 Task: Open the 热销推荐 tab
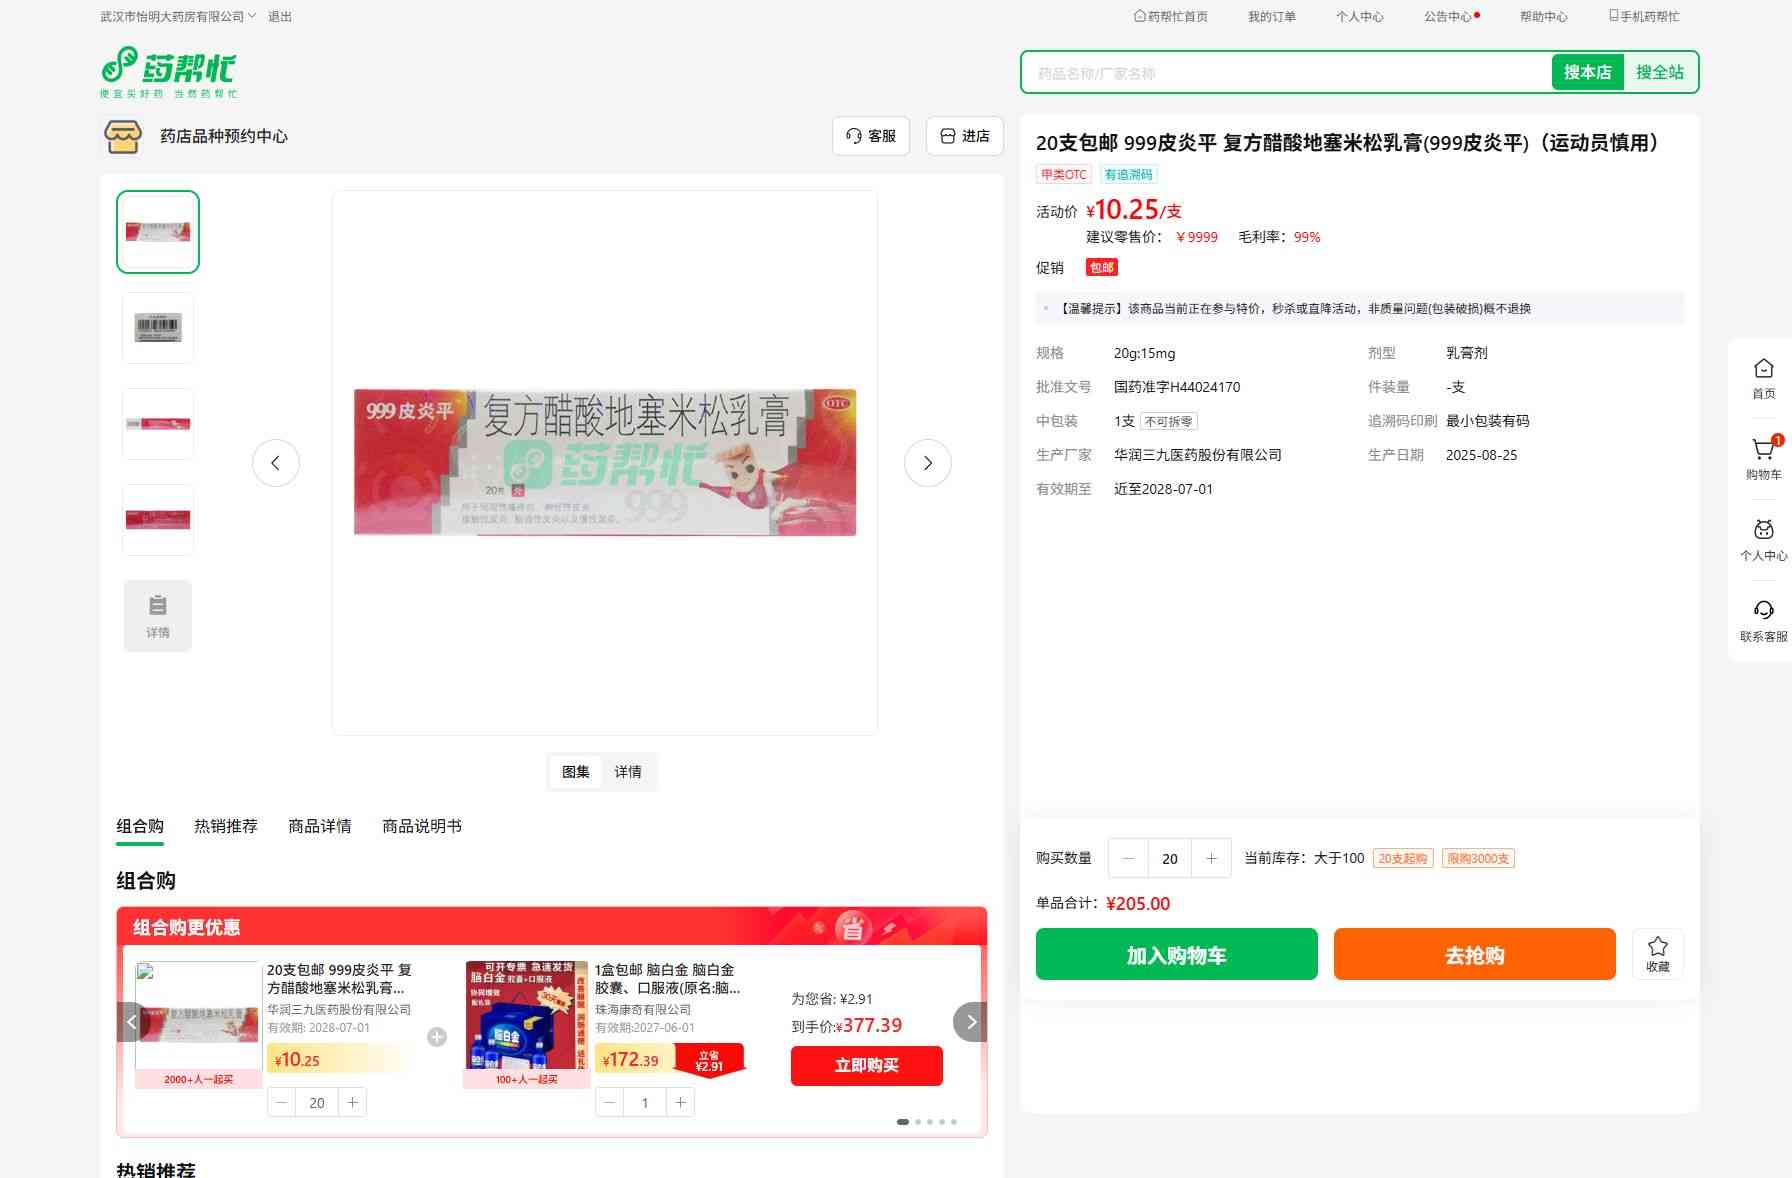point(226,826)
